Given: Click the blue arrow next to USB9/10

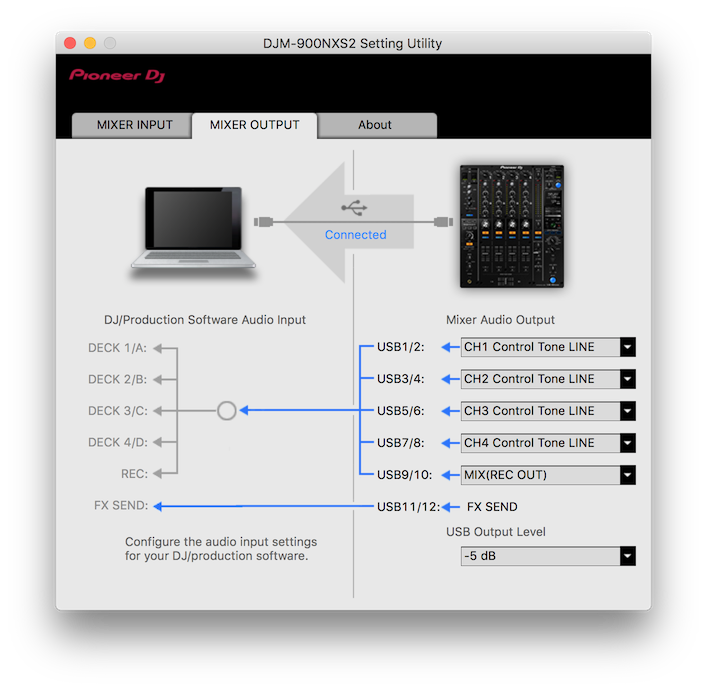Looking at the screenshot, I should click(450, 475).
